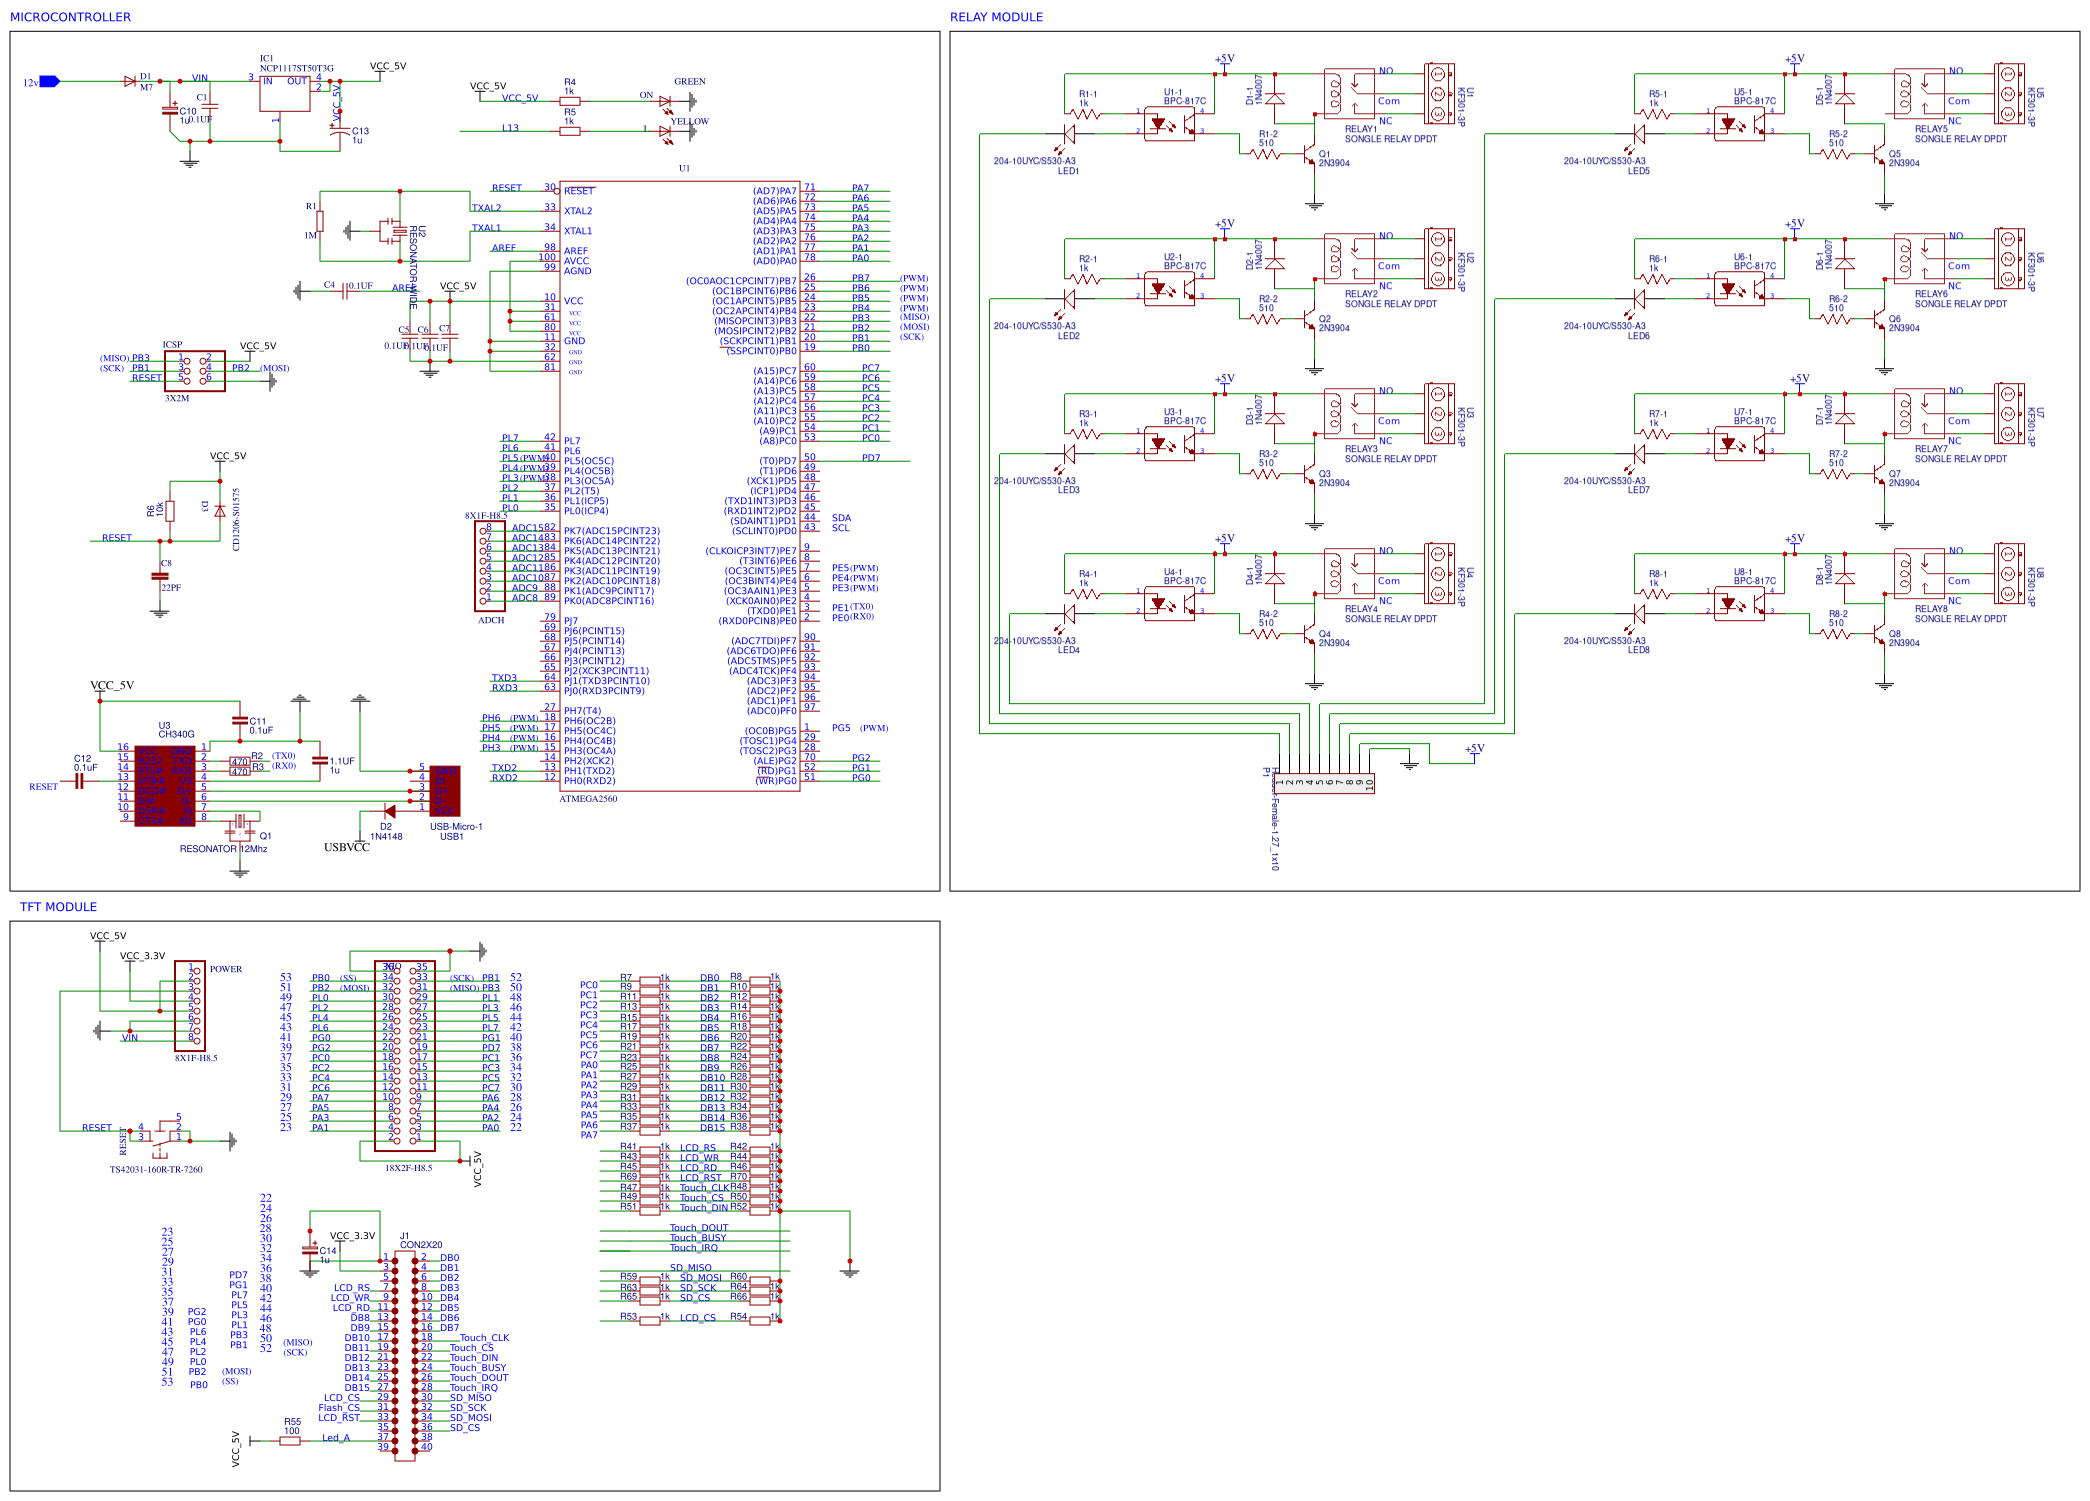Image resolution: width=2090 pixels, height=1501 pixels.
Task: Click the Q1 2N3904 transistor symbol
Action: (1309, 155)
